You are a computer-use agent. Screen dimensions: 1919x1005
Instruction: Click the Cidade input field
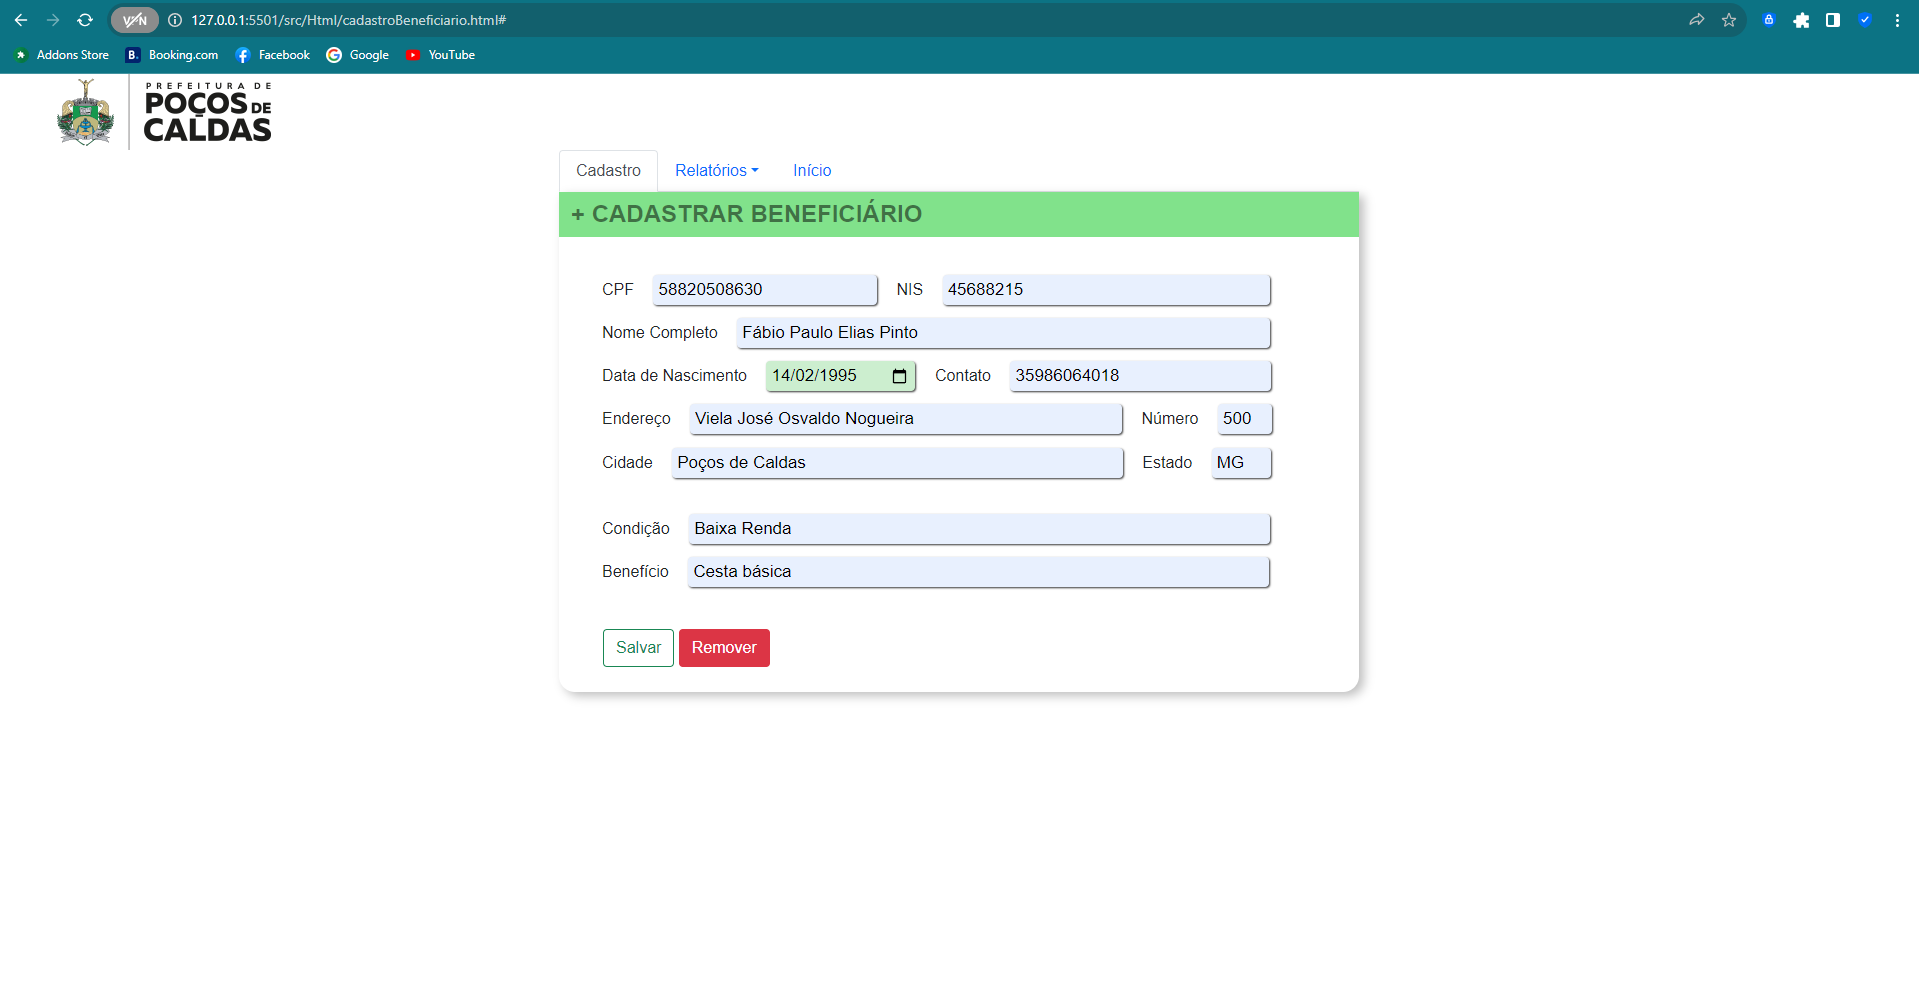(x=898, y=463)
